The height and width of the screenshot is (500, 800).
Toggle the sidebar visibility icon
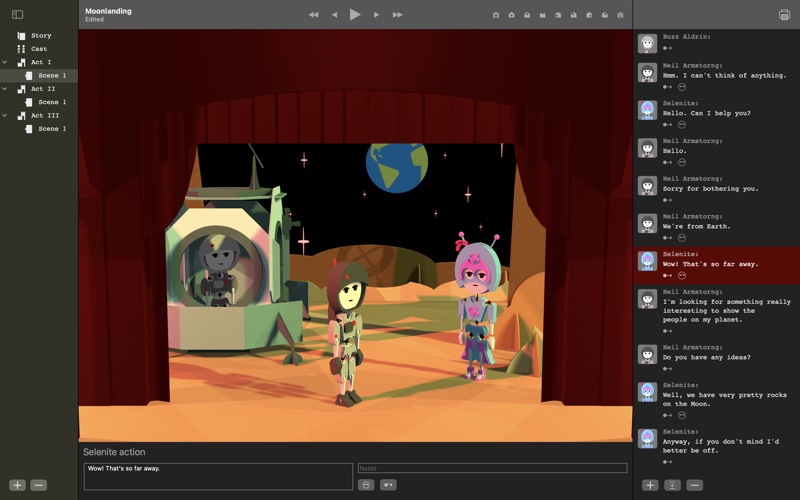point(17,14)
